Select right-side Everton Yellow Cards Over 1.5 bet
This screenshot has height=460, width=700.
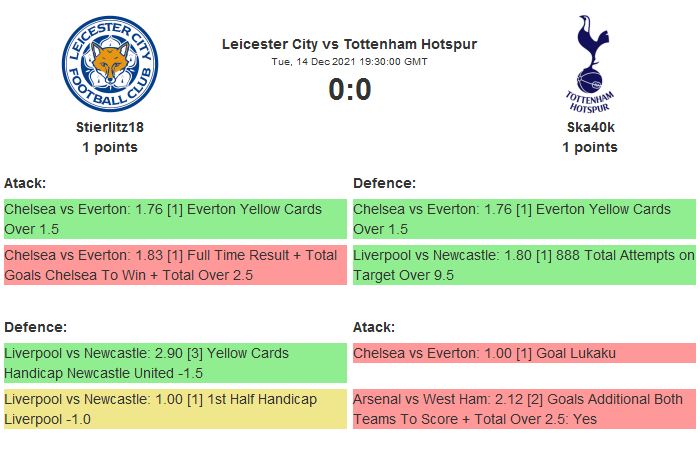click(523, 219)
